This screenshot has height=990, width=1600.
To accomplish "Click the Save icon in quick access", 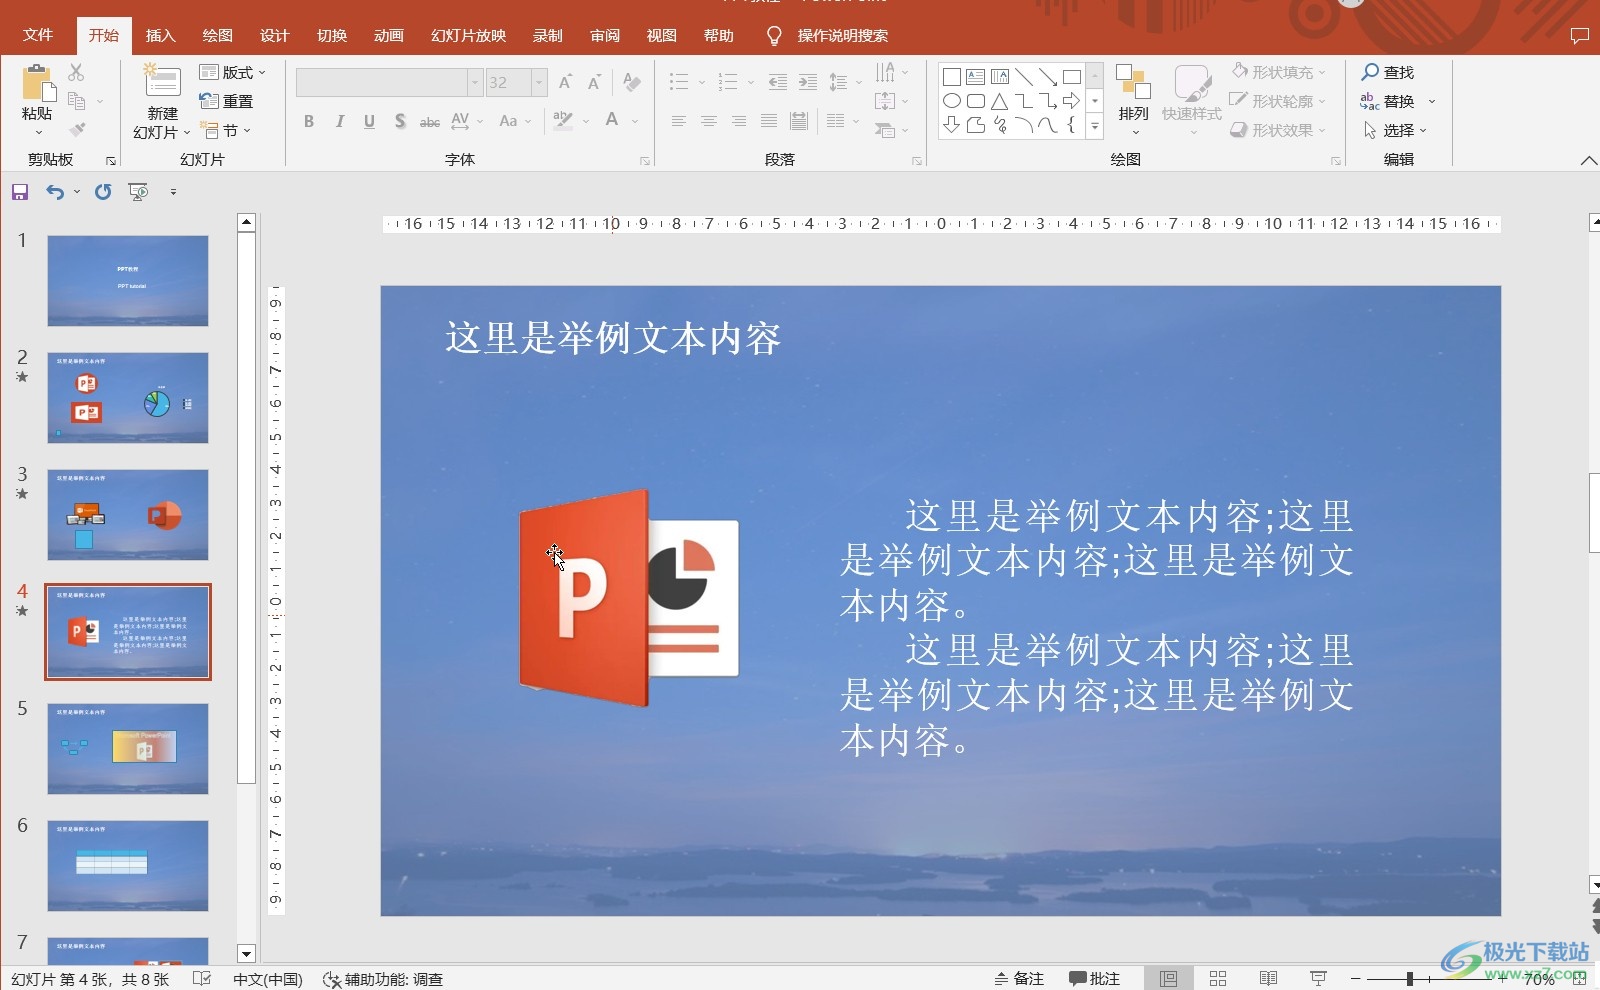I will click(x=20, y=192).
